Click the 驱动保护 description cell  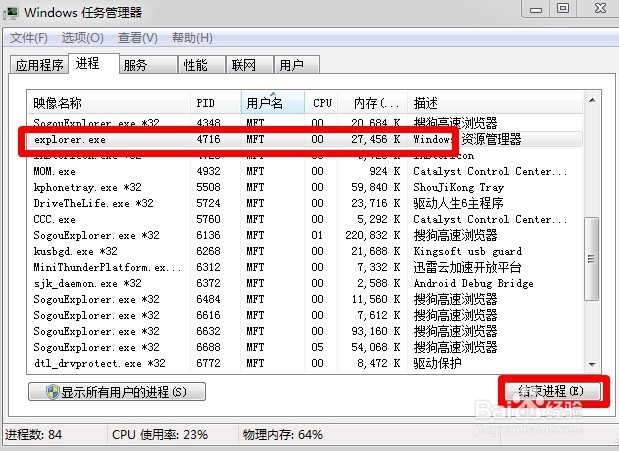click(437, 363)
